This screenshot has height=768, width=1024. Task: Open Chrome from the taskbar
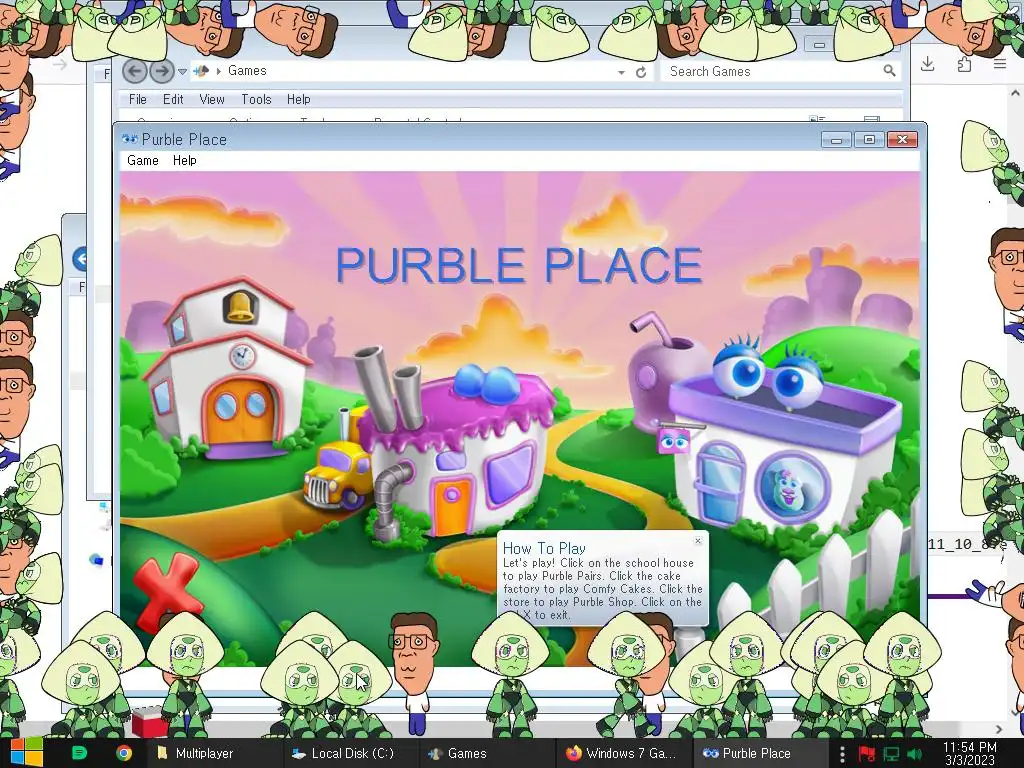click(x=123, y=753)
